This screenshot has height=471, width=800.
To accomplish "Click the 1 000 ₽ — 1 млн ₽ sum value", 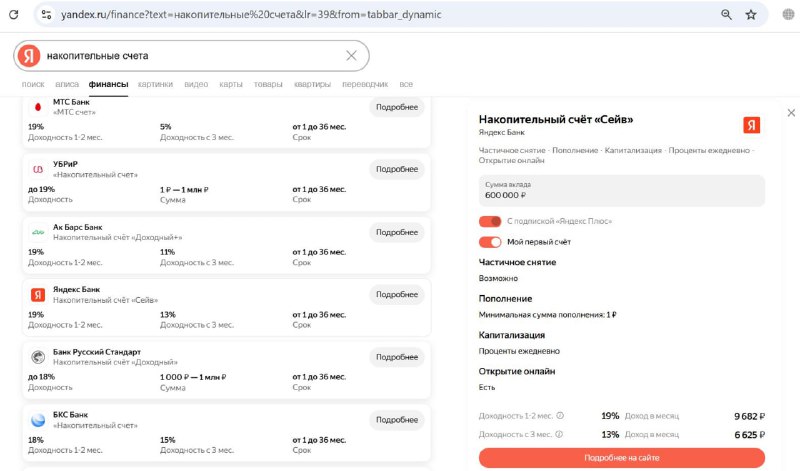I will click(193, 377).
